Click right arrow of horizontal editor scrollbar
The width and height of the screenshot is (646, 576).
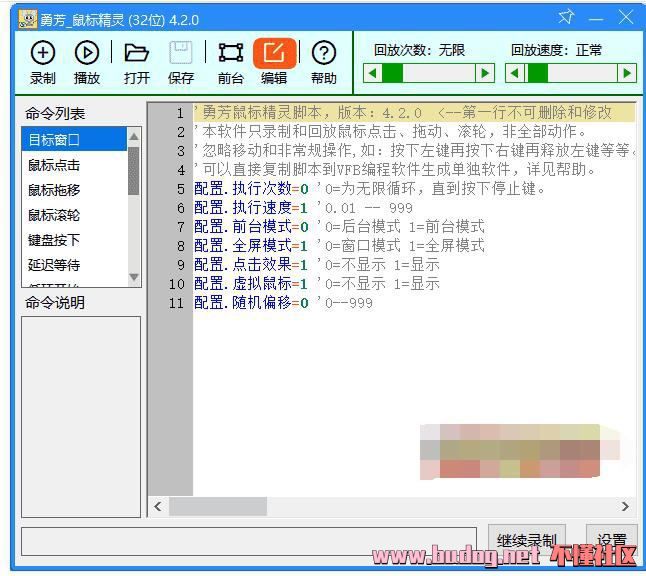[626, 507]
